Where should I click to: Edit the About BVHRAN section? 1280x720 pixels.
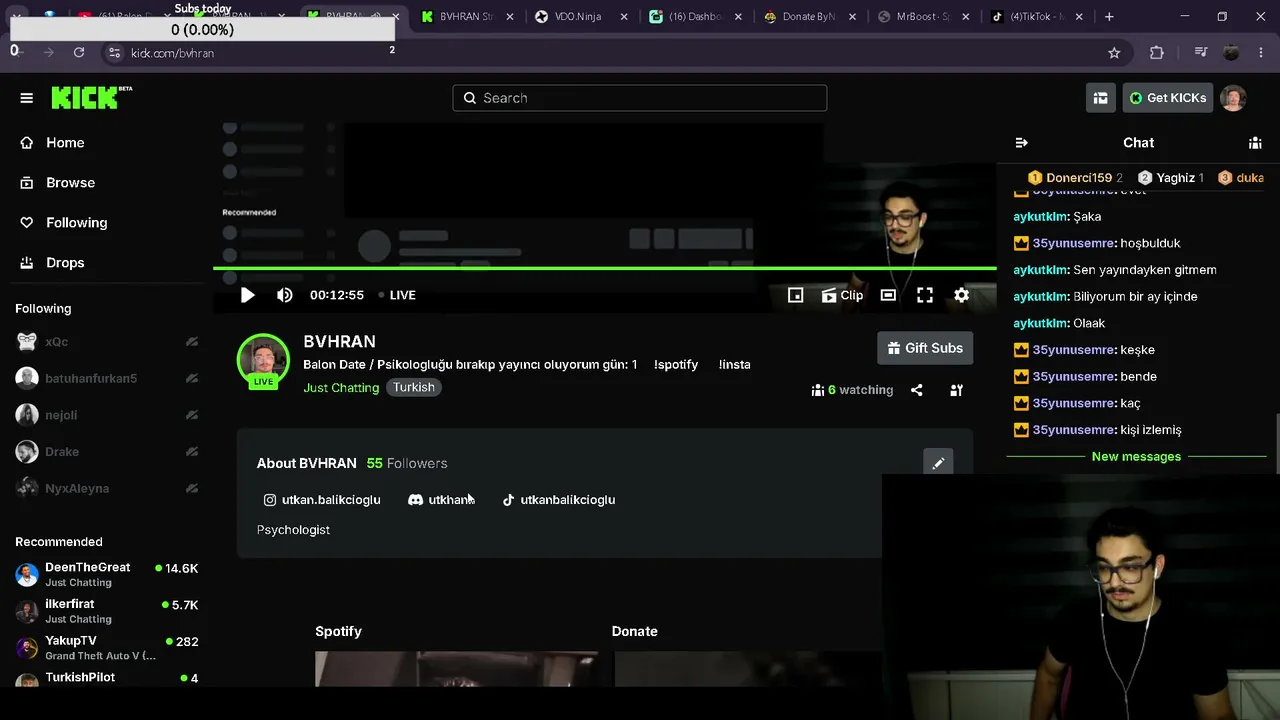point(938,463)
